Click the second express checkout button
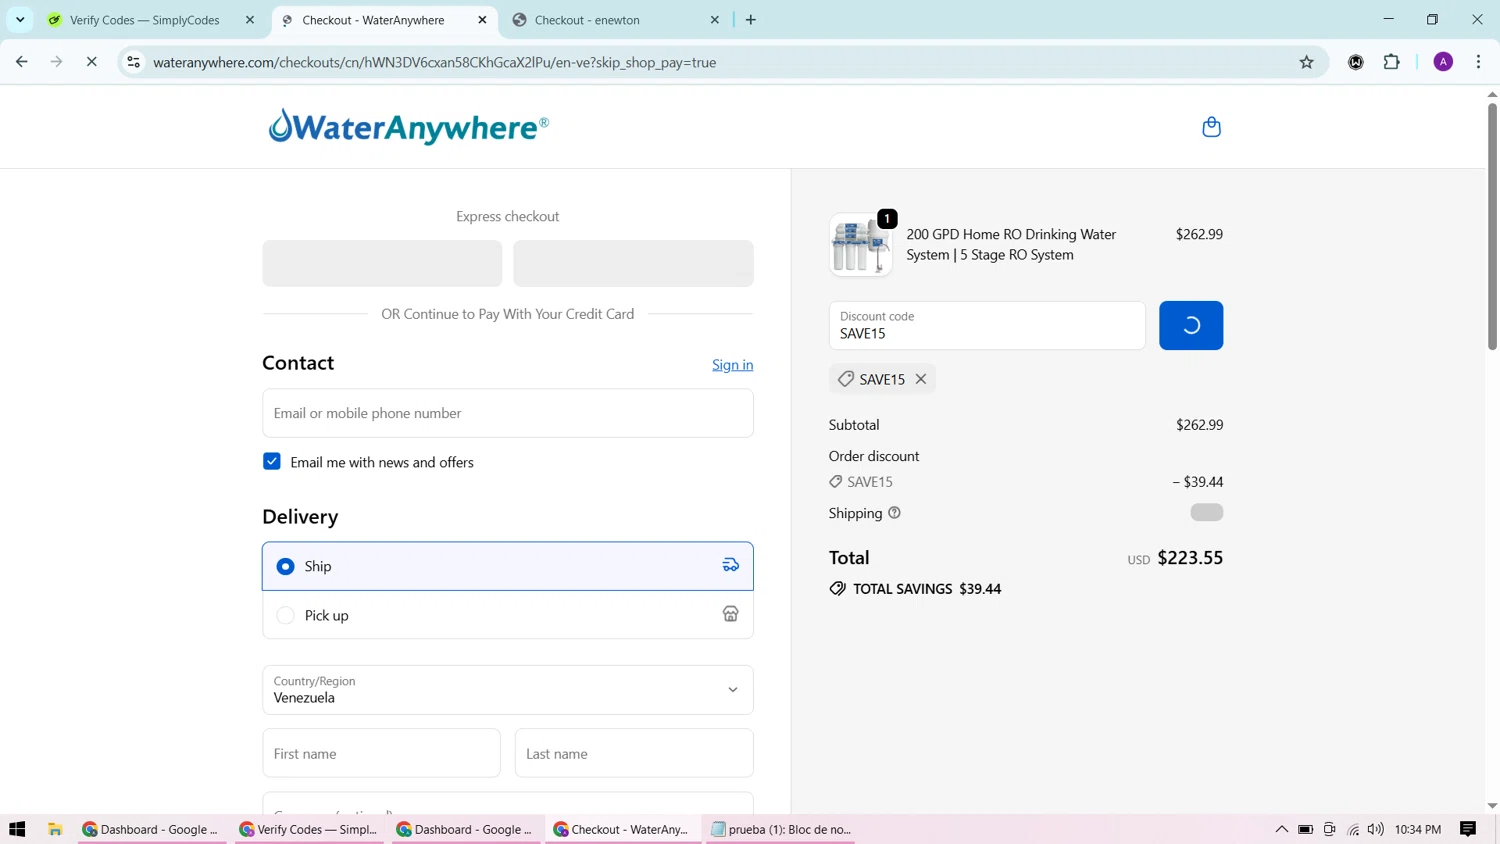The height and width of the screenshot is (844, 1500). click(633, 263)
